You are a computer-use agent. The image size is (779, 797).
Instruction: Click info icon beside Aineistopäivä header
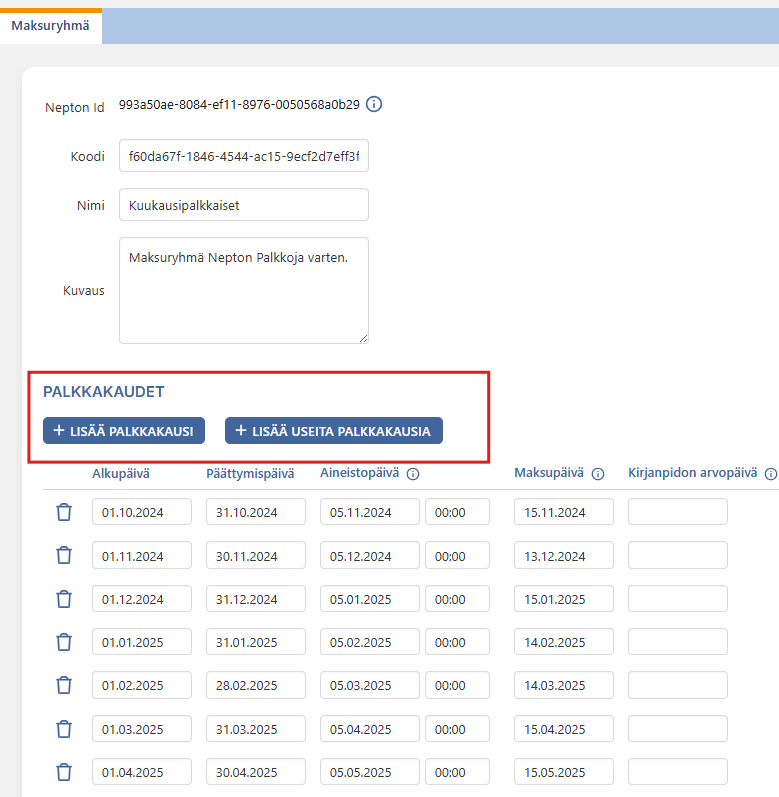412,474
